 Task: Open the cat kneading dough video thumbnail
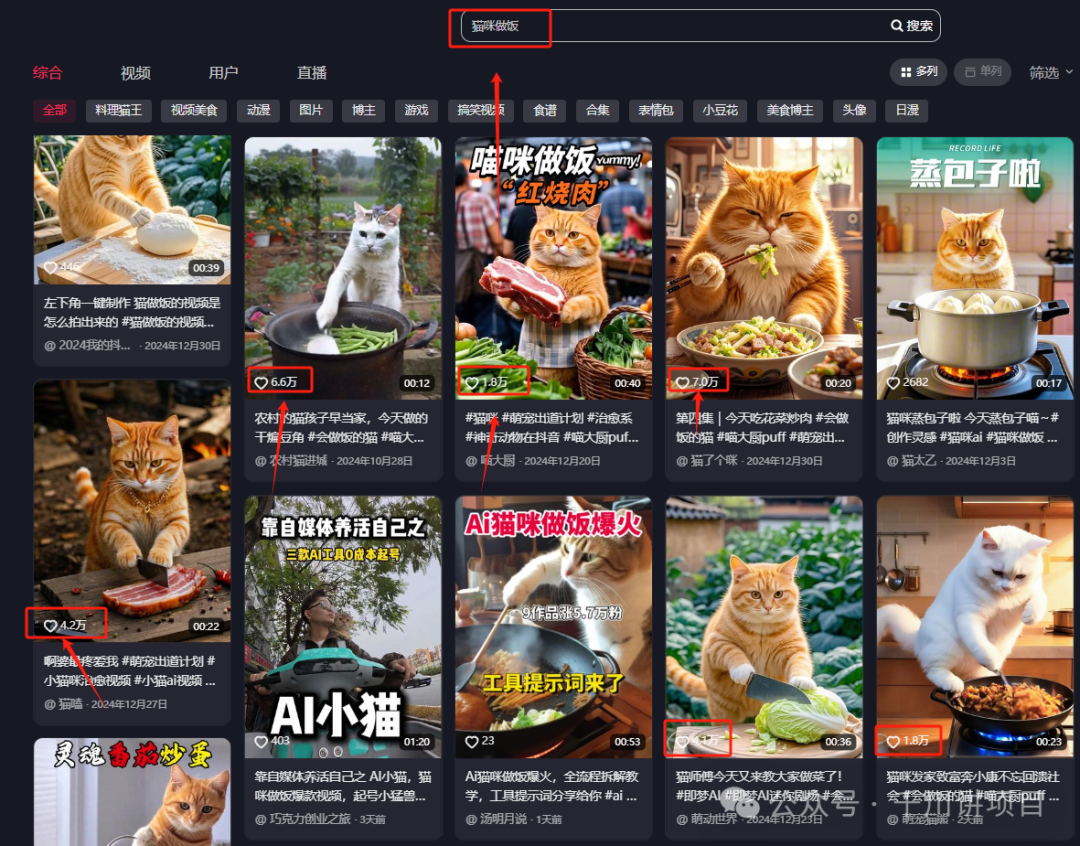coord(132,209)
